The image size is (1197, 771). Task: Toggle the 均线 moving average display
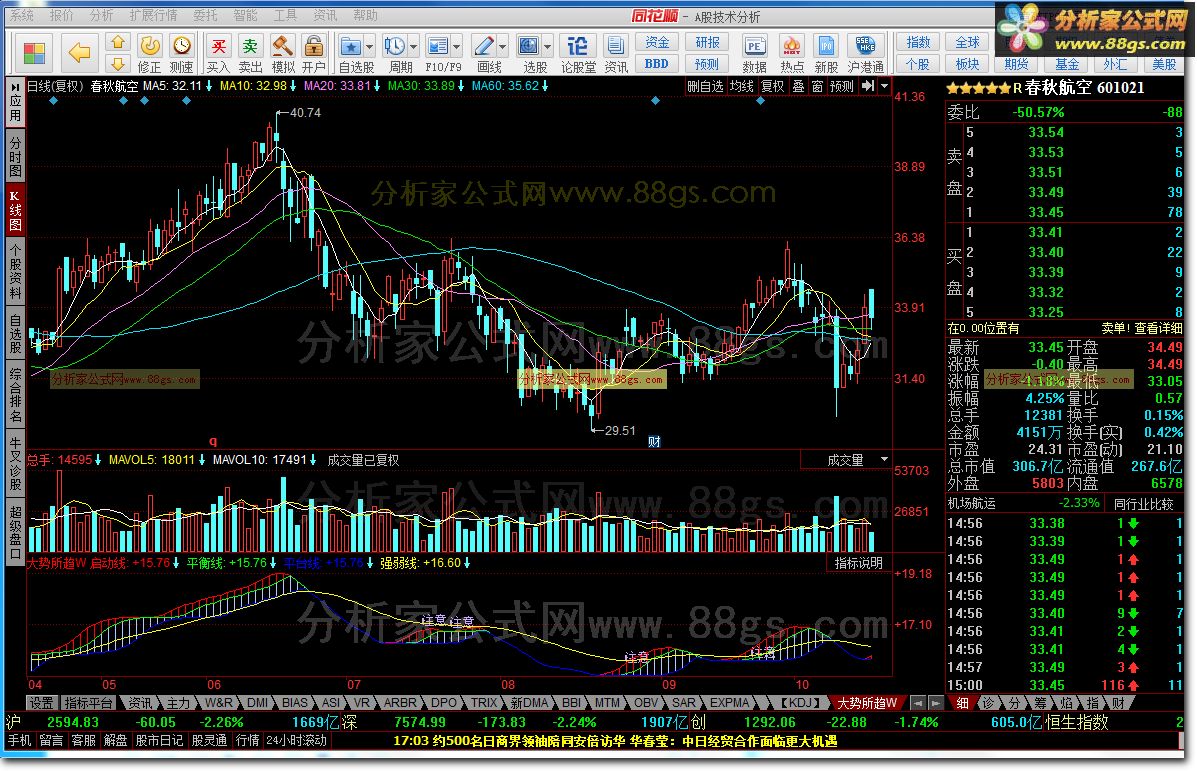(x=741, y=86)
